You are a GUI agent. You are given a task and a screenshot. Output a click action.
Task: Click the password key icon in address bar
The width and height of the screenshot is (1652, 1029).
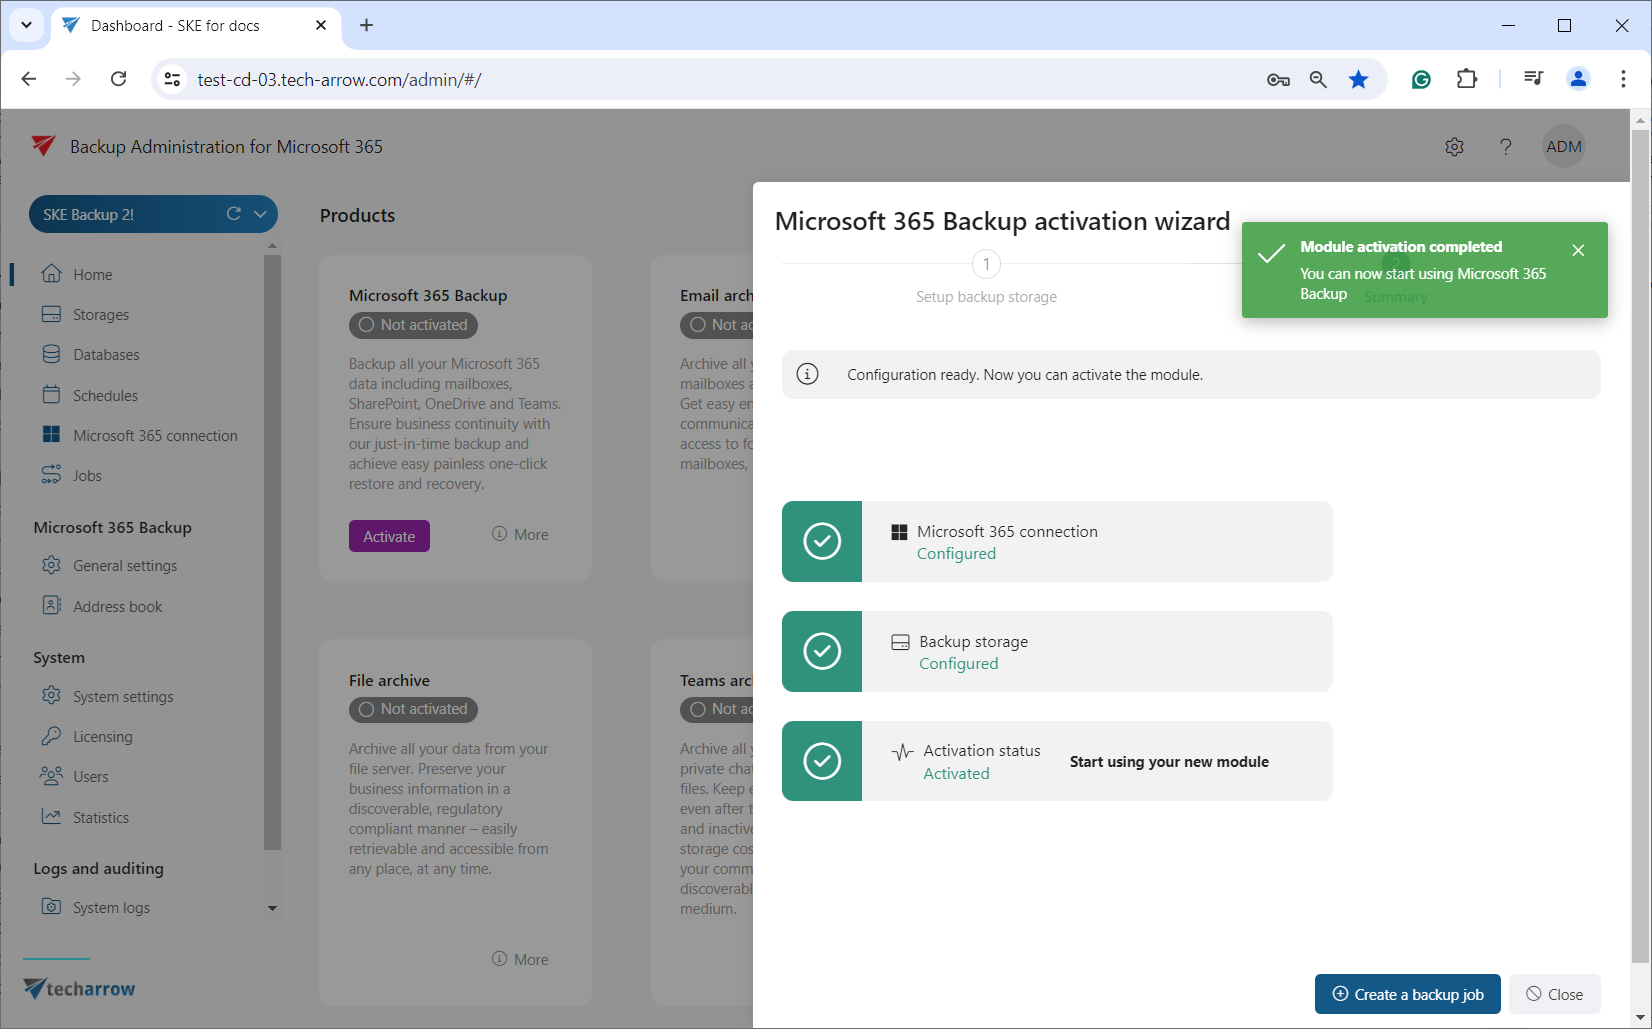point(1277,80)
